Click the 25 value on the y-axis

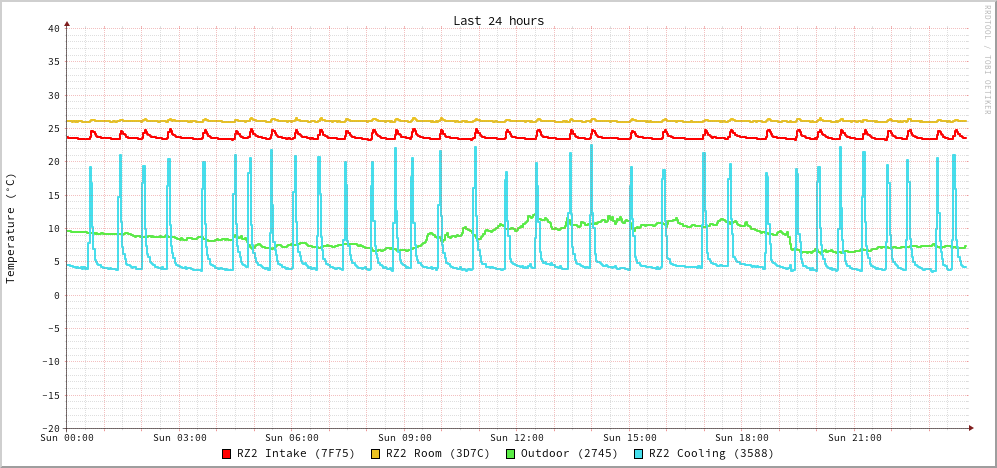point(53,128)
